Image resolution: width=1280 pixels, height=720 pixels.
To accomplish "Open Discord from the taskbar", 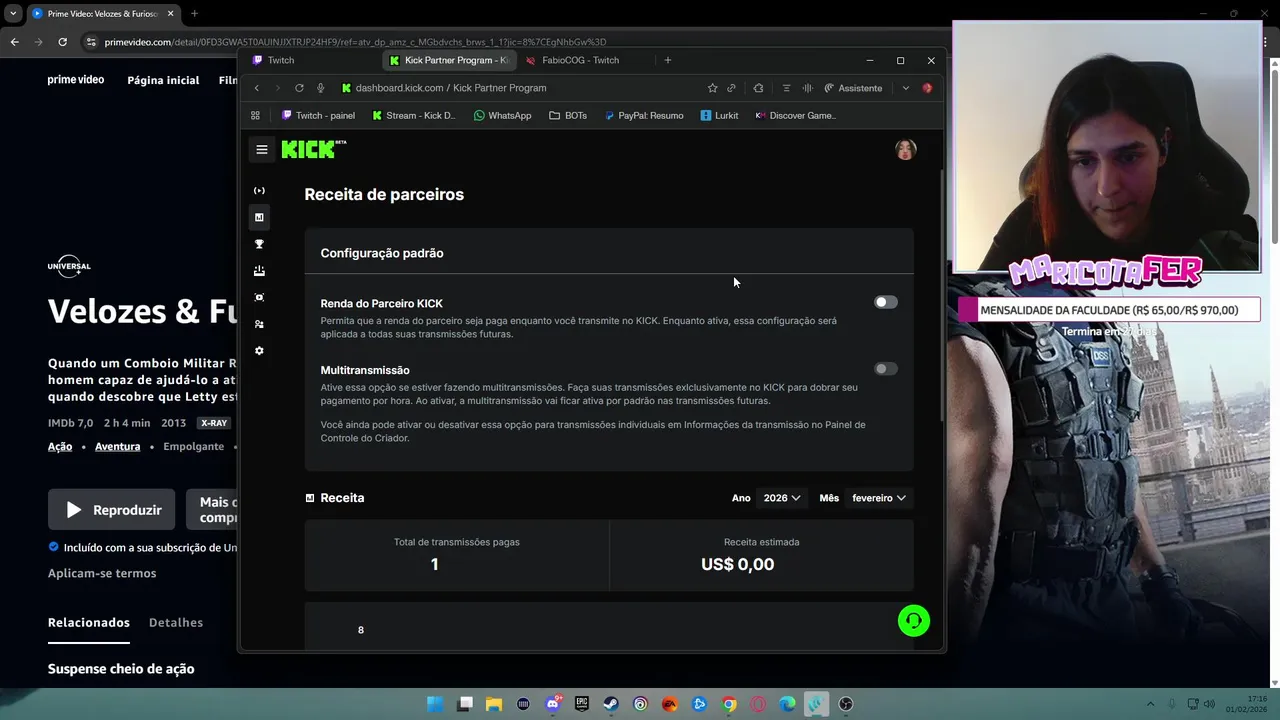I will tap(553, 704).
